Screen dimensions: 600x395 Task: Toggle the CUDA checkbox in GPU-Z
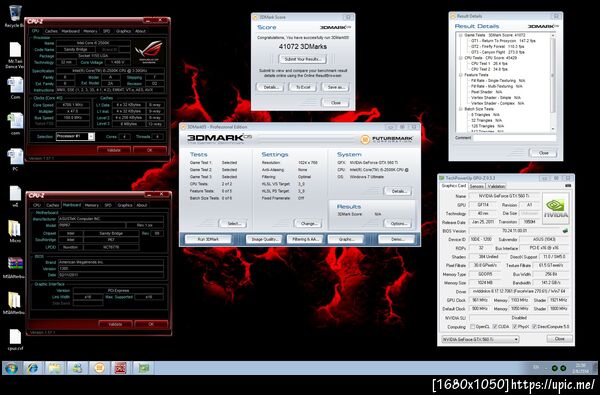(495, 327)
